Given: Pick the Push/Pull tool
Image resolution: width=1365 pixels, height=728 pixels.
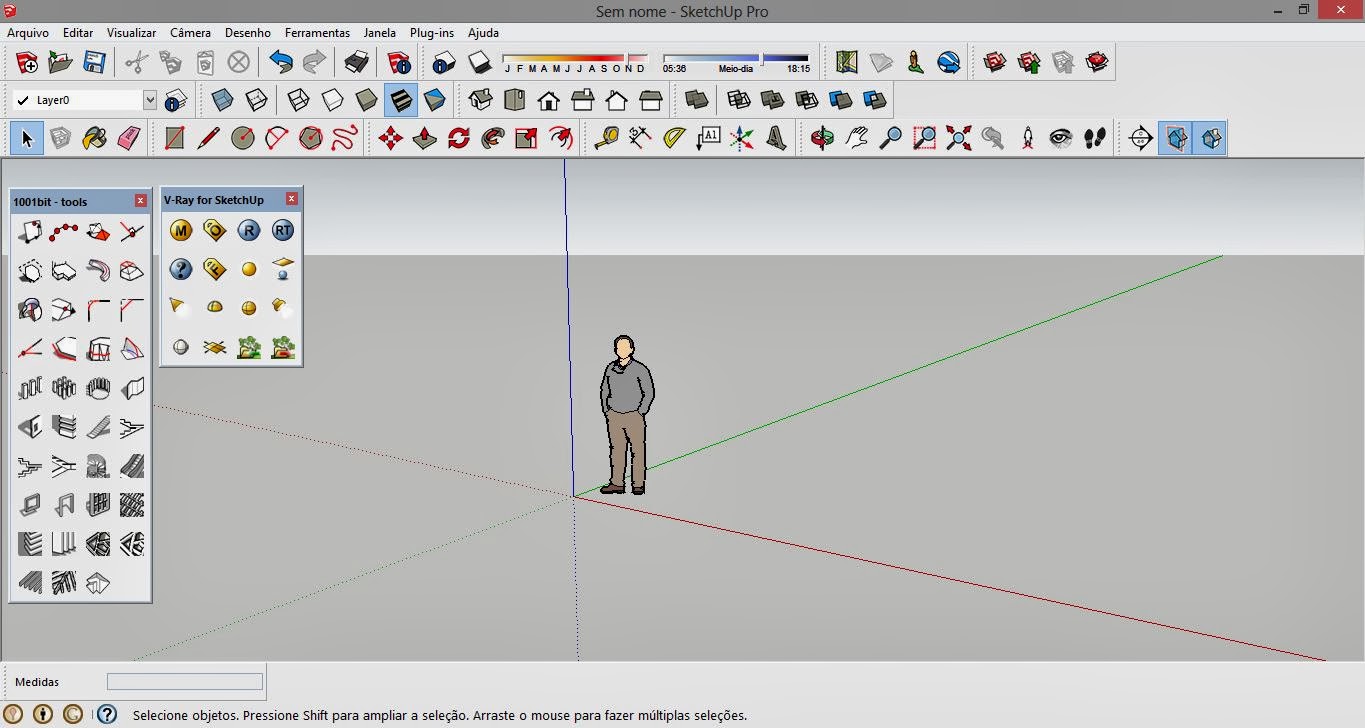Looking at the screenshot, I should pyautogui.click(x=424, y=138).
